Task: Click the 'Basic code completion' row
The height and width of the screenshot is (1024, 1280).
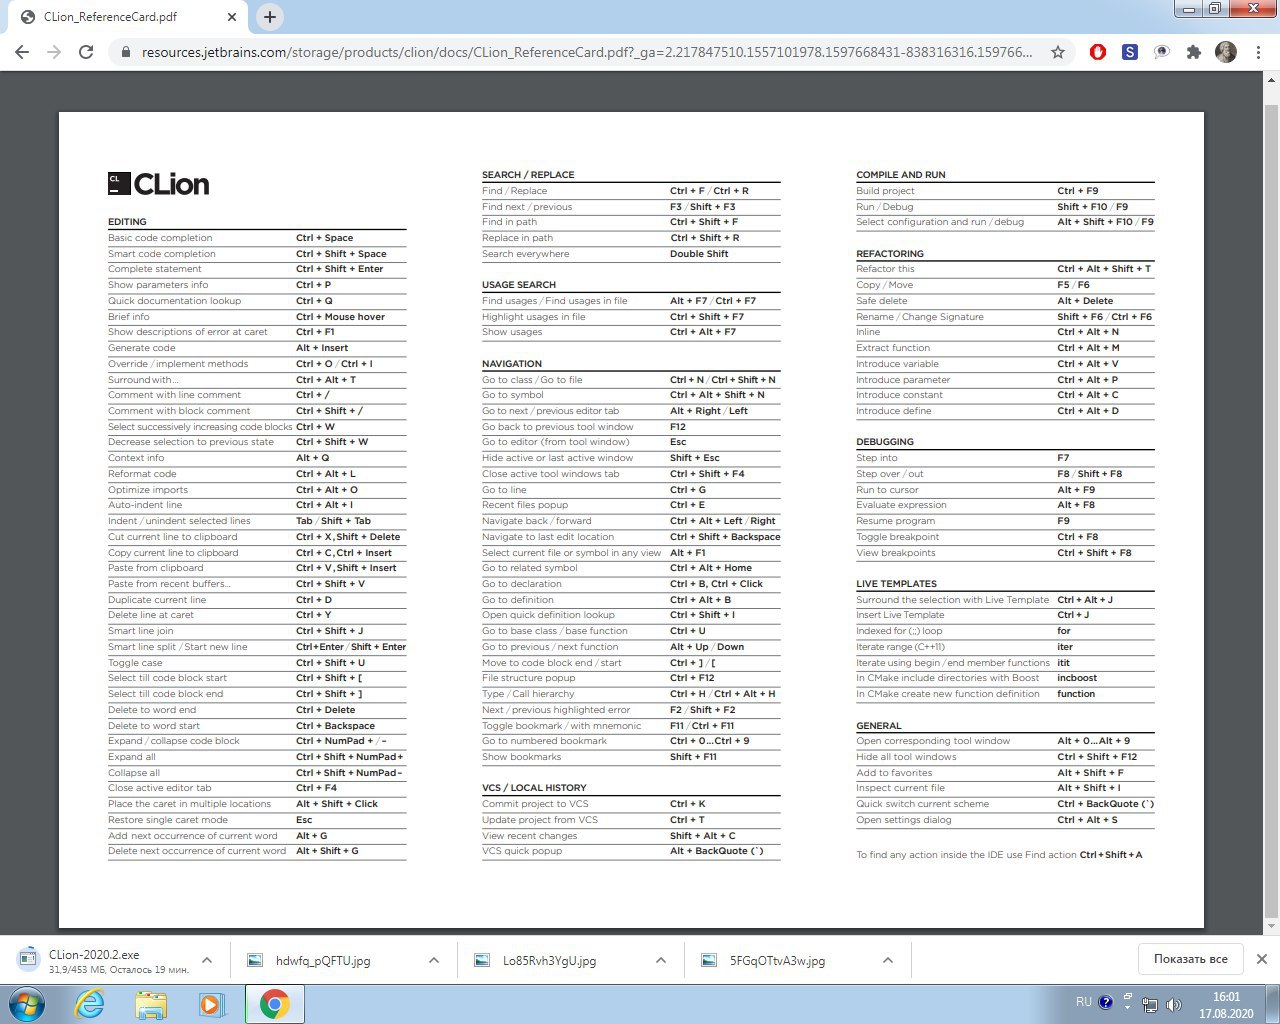Action: (x=257, y=238)
